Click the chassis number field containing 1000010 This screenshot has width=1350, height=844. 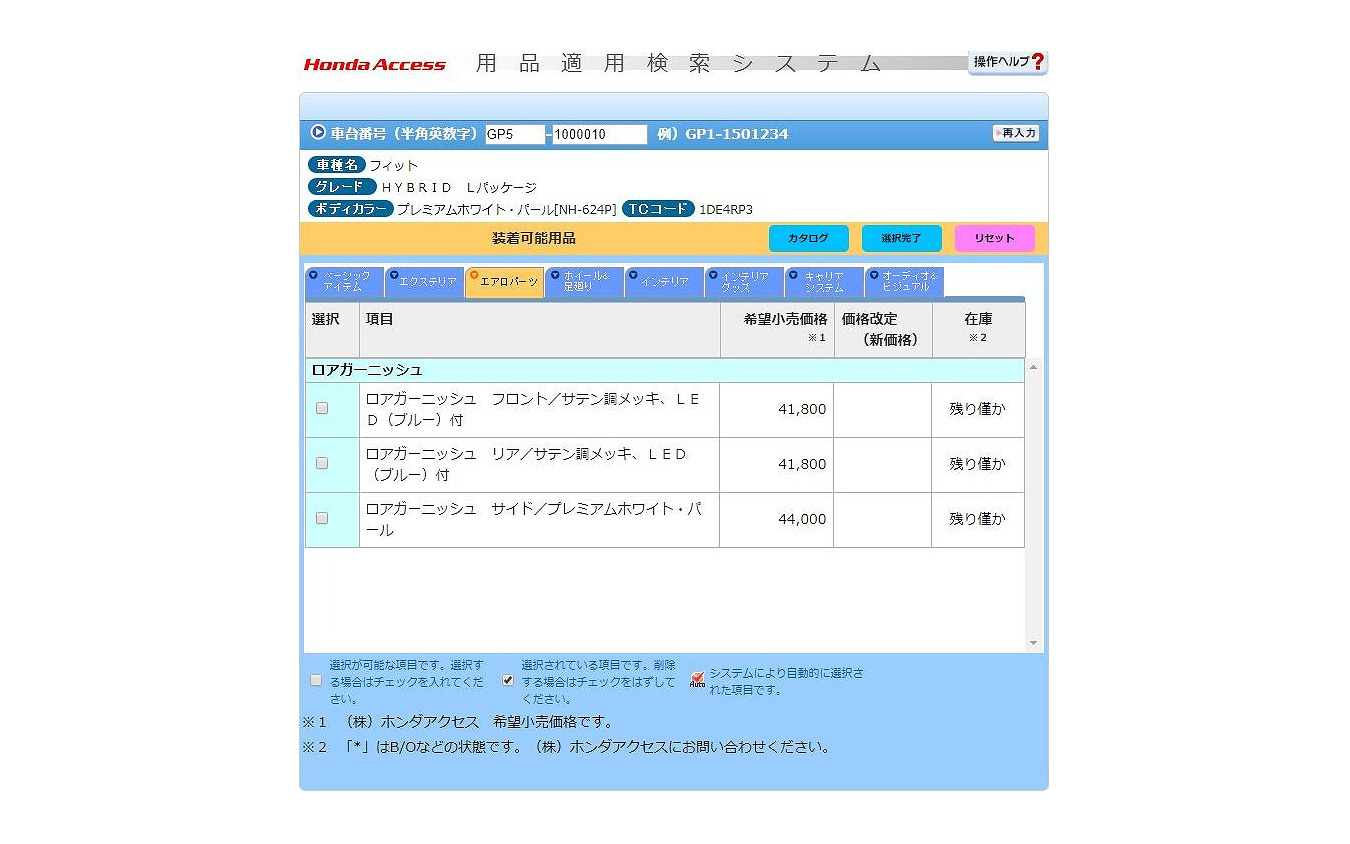click(600, 134)
